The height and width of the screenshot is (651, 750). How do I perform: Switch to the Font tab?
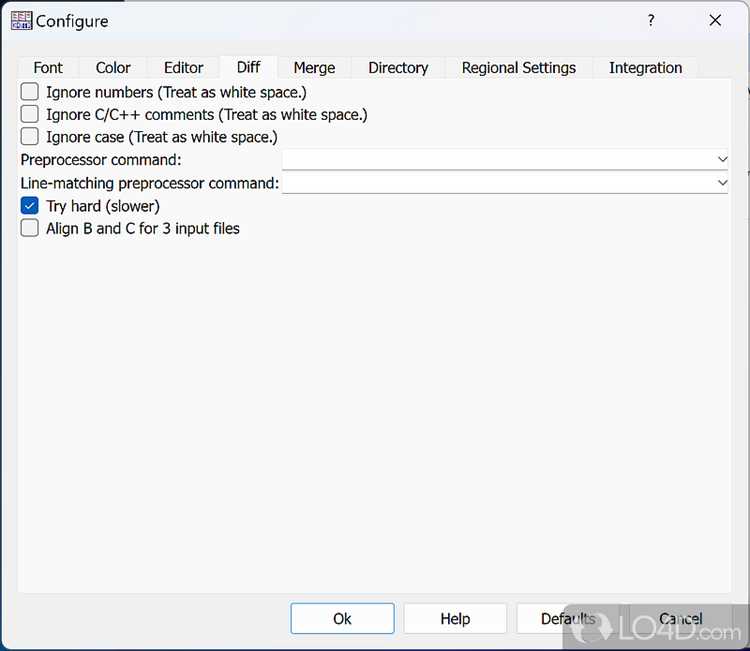tap(48, 67)
